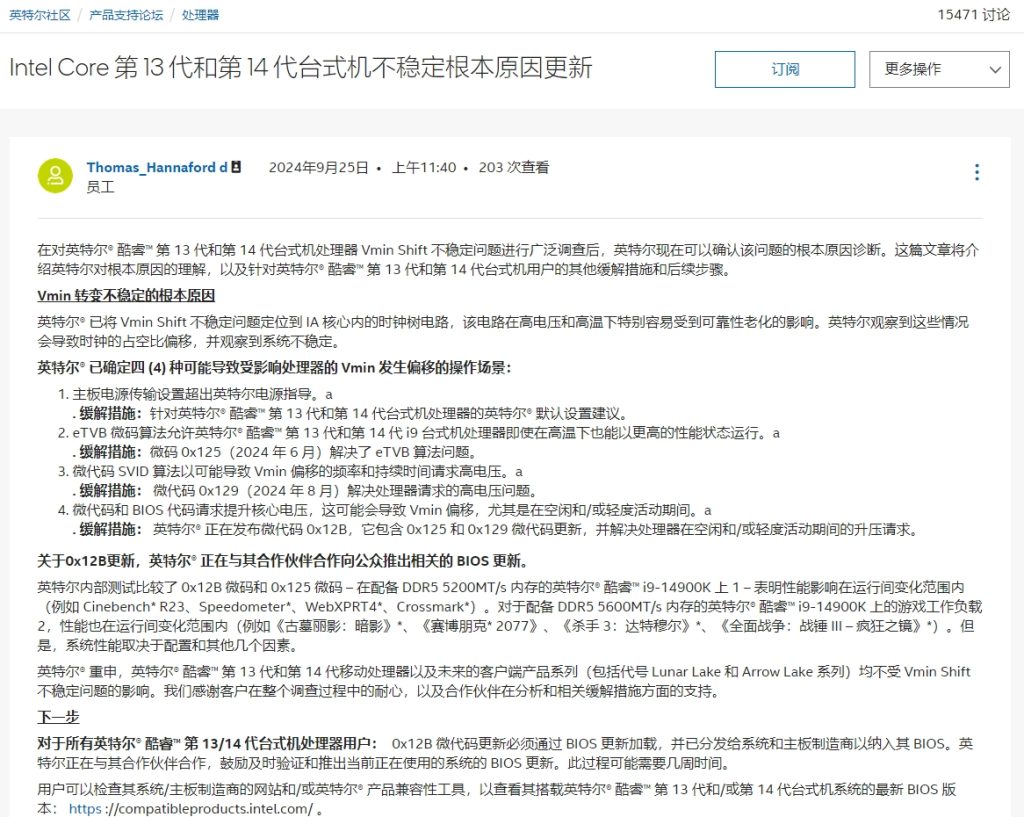Click the "203 次查看" view count
The height and width of the screenshot is (817, 1024).
[514, 167]
